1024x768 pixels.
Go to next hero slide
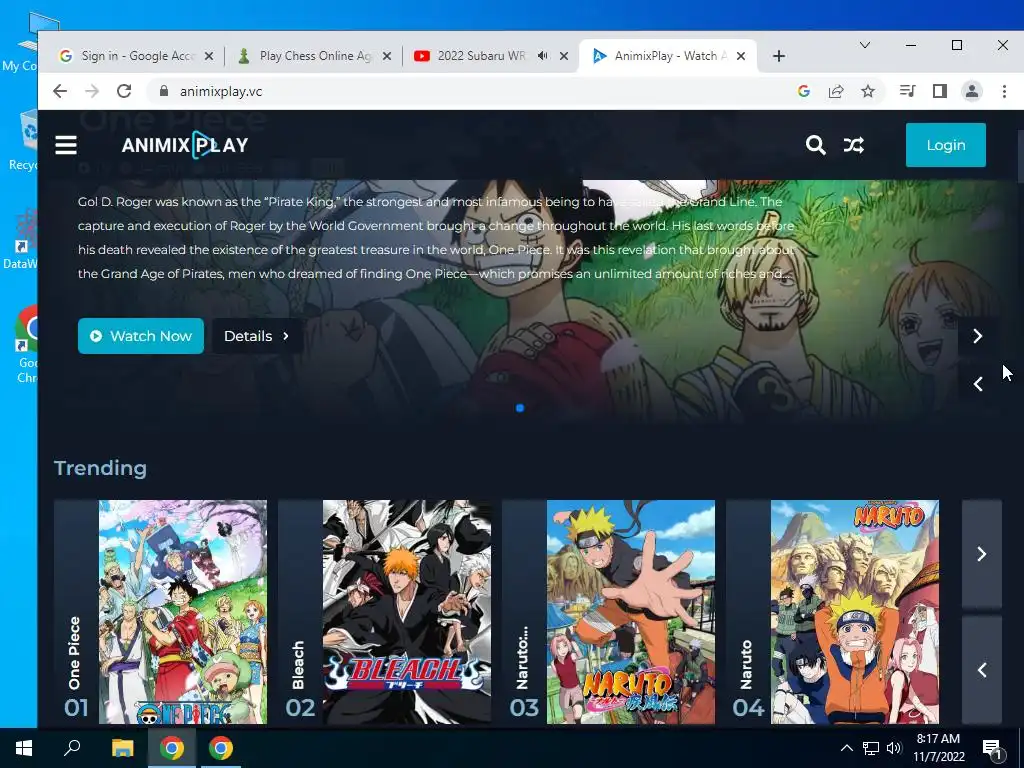pyautogui.click(x=978, y=336)
